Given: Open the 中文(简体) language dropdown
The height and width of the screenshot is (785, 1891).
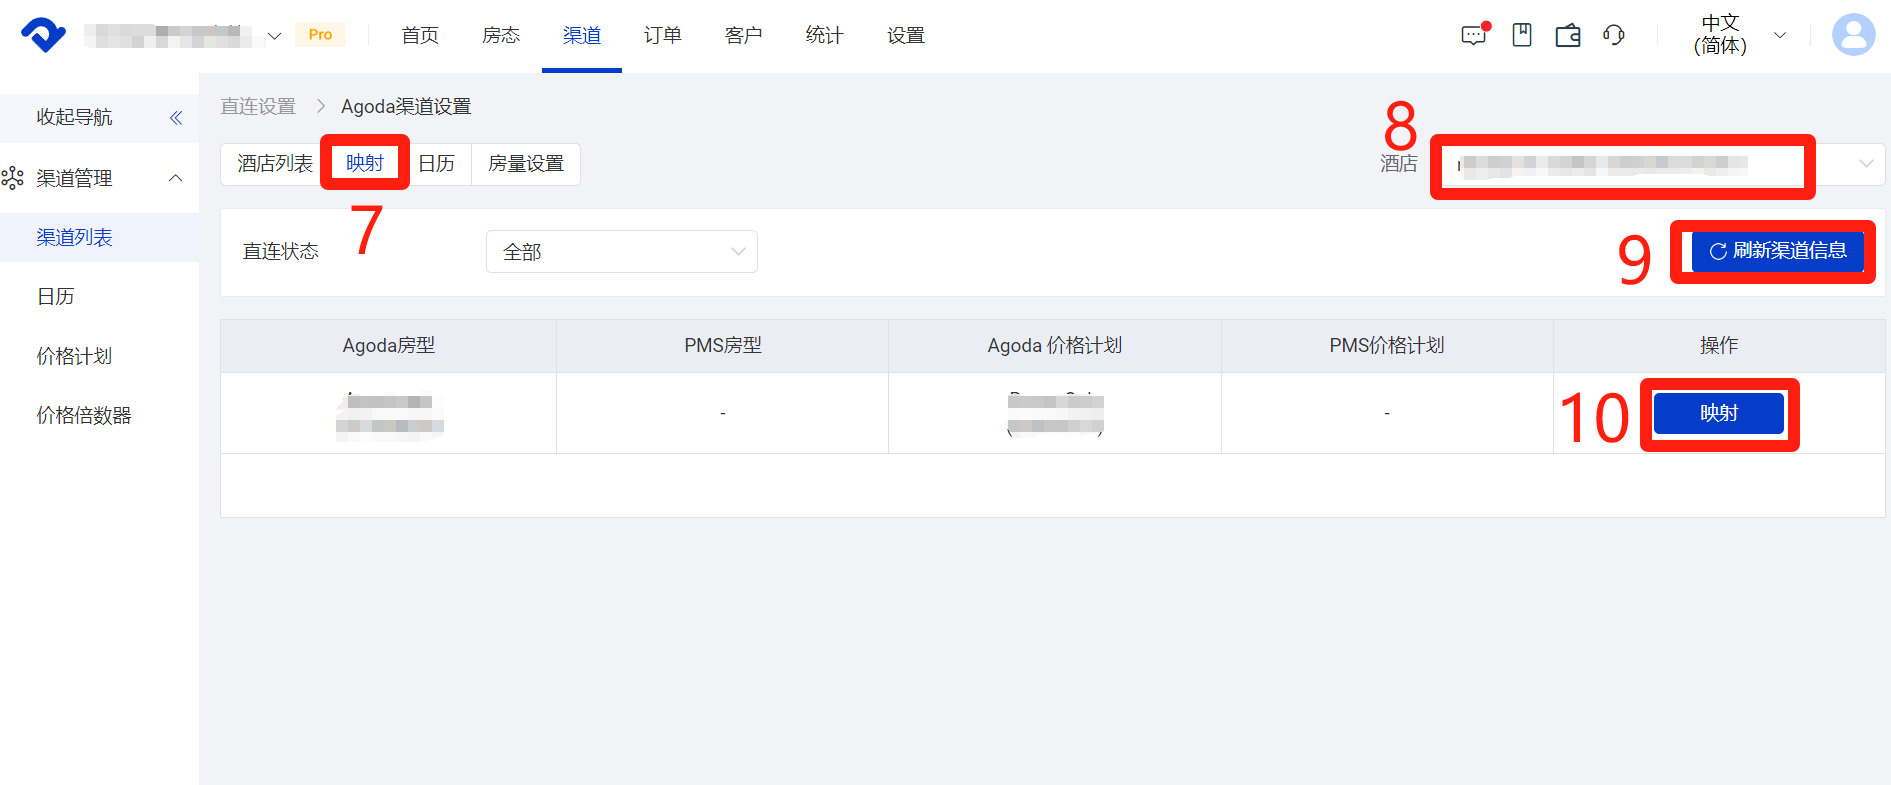Looking at the screenshot, I should pyautogui.click(x=1739, y=35).
